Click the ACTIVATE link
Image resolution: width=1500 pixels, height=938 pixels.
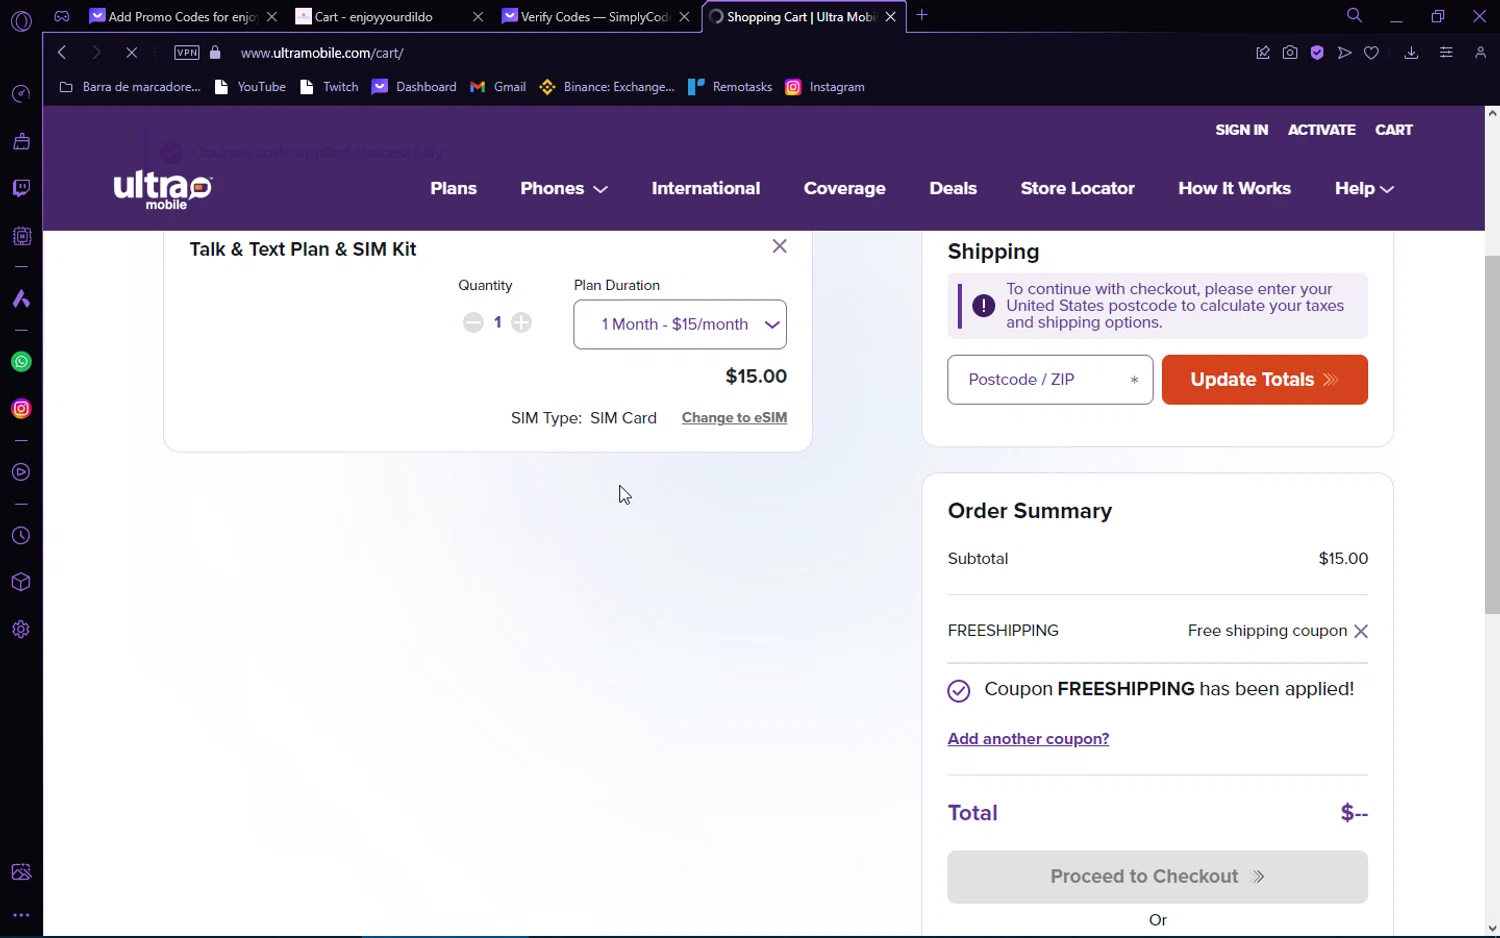[1322, 130]
